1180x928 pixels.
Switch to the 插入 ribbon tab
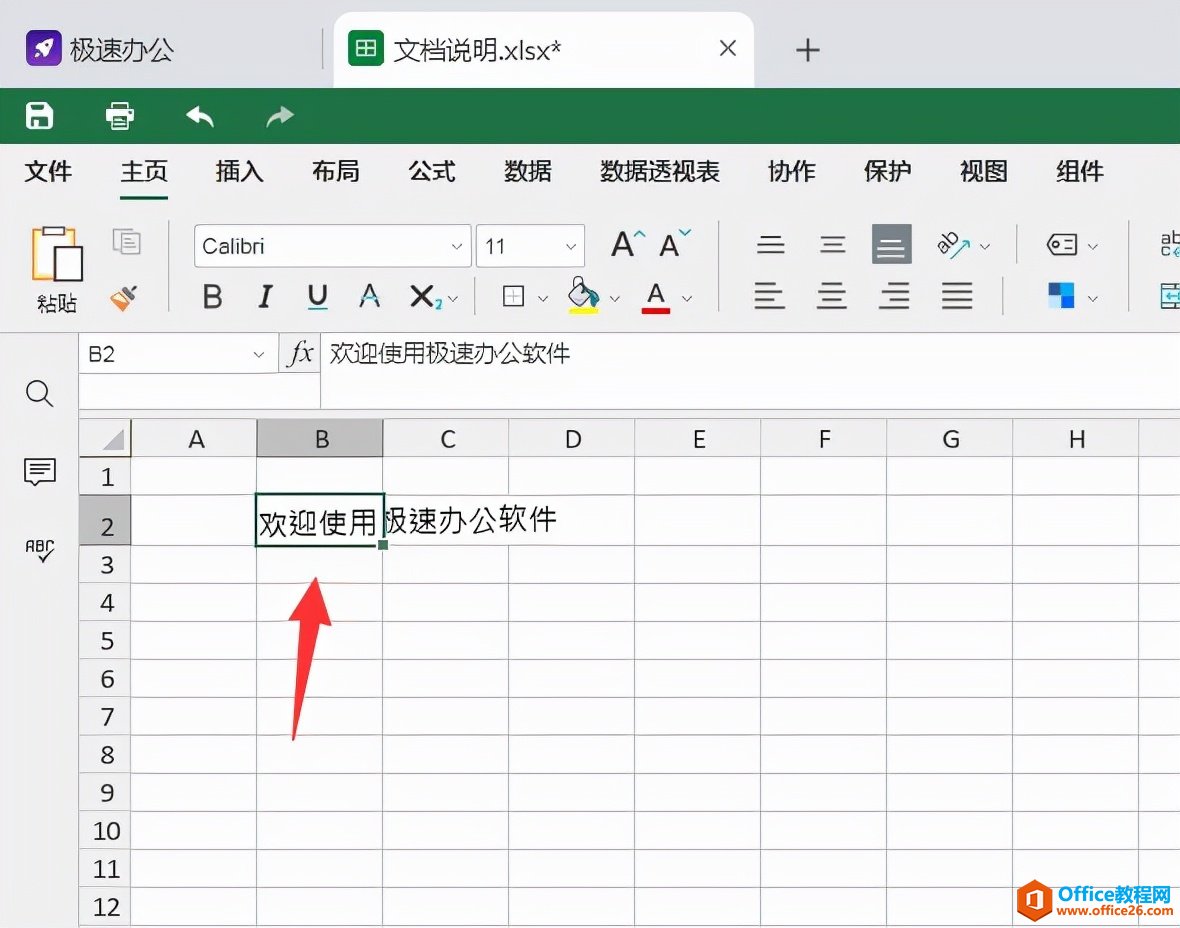tap(239, 171)
